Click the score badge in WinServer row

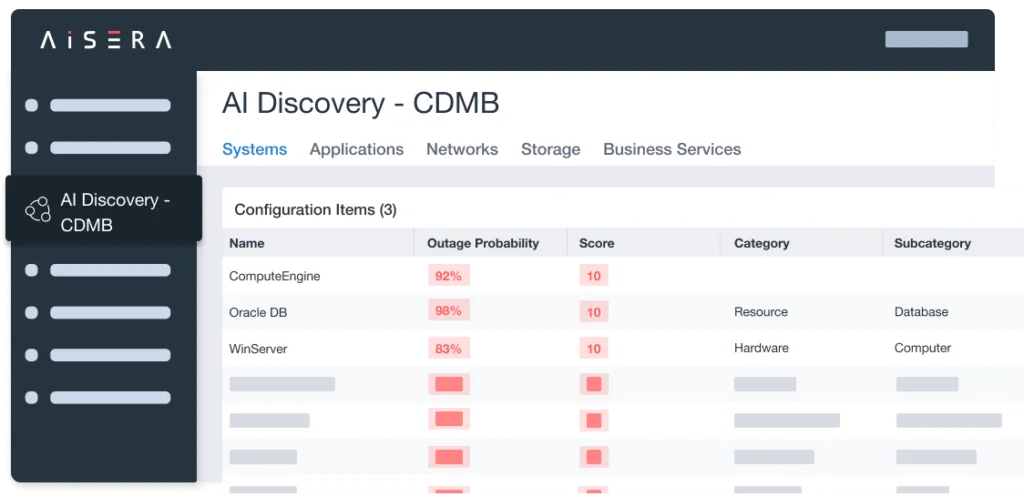(x=593, y=348)
